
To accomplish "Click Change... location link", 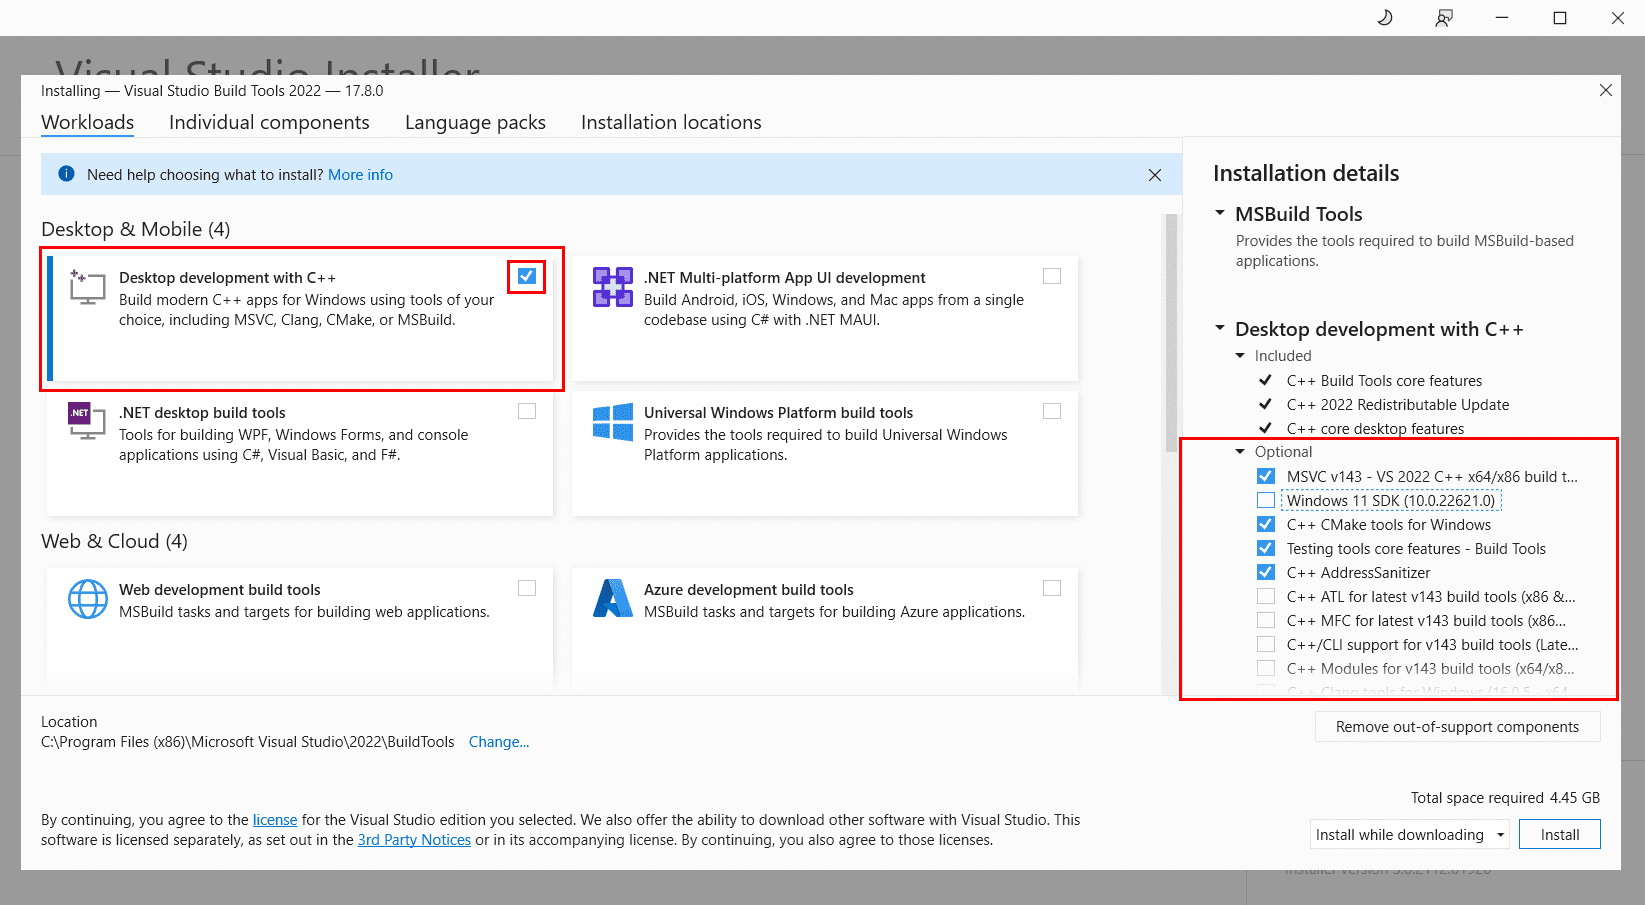I will tap(499, 742).
